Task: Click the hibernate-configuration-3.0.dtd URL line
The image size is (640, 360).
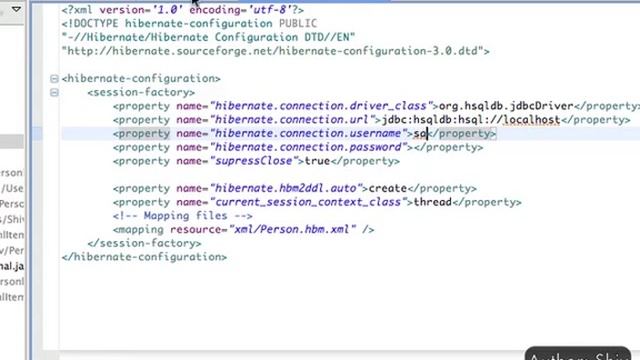Action: pyautogui.click(x=276, y=51)
